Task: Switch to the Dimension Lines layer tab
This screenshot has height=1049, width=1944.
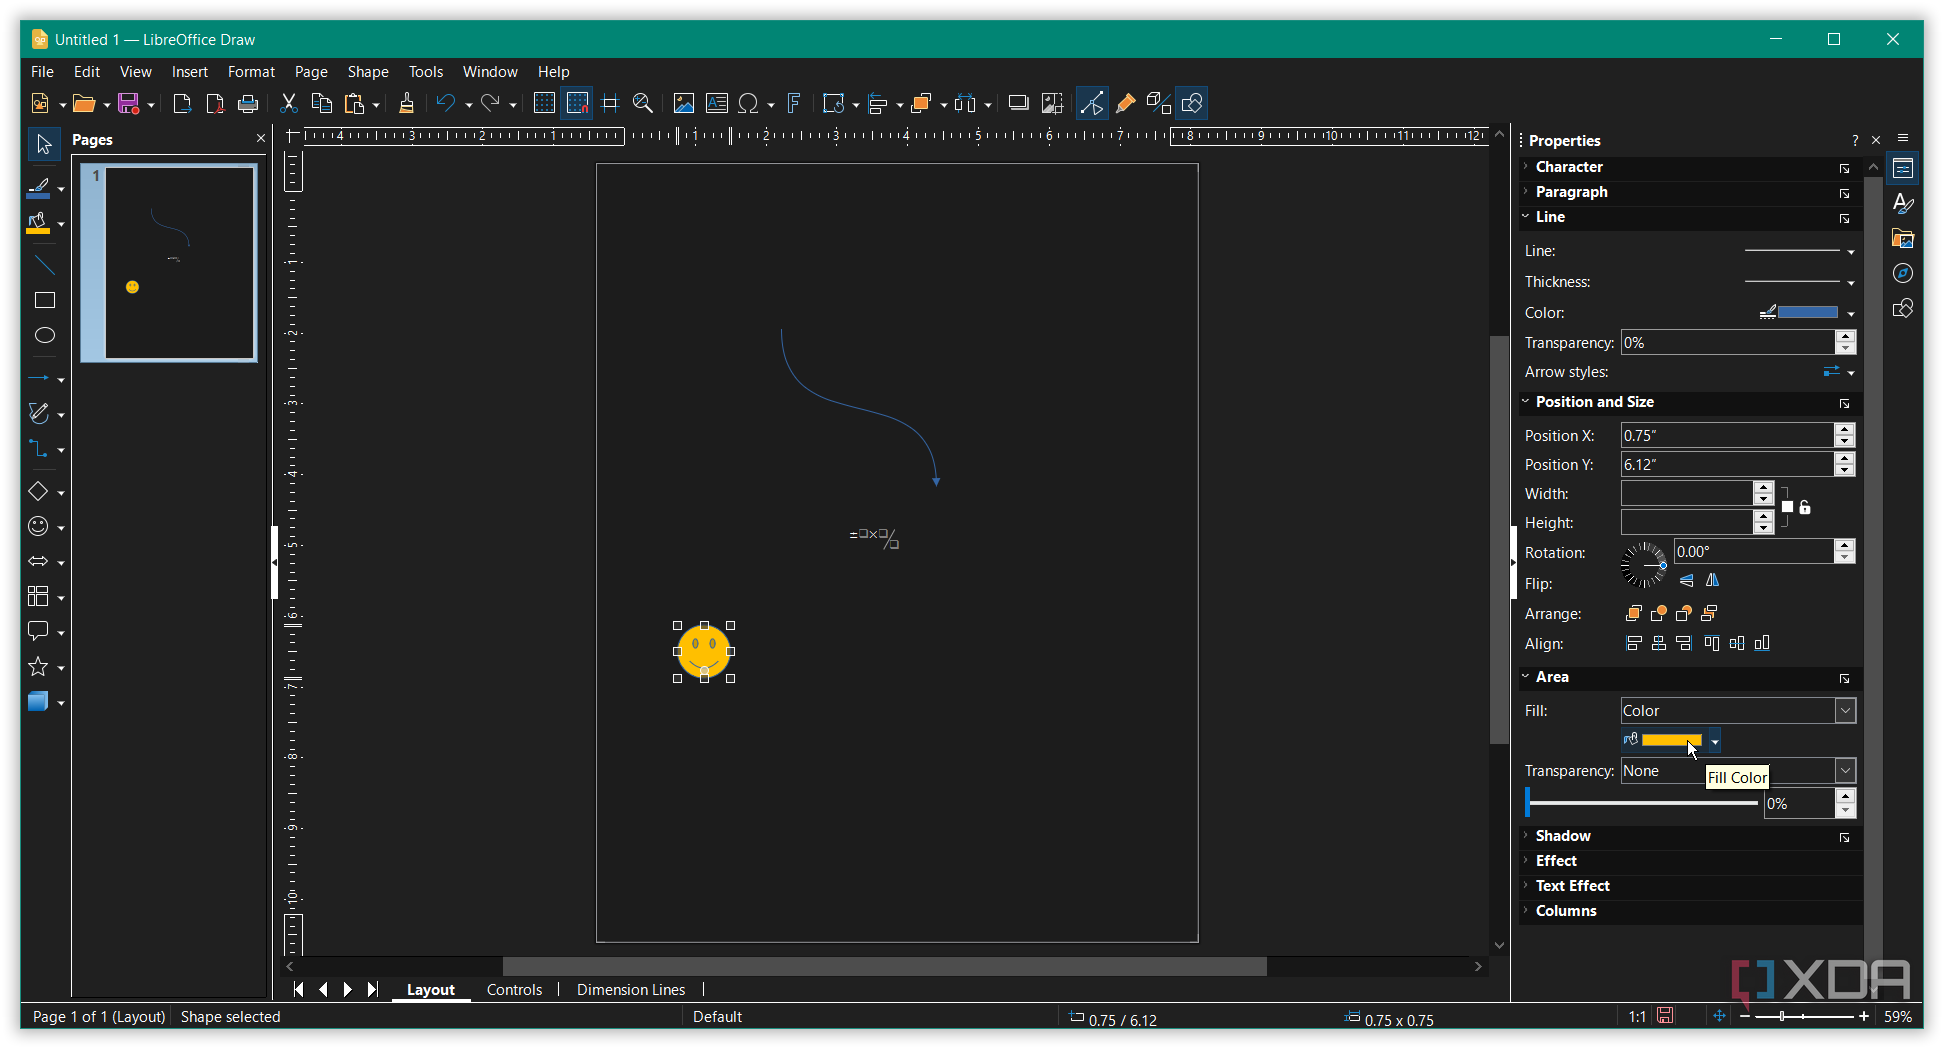Action: 630,990
